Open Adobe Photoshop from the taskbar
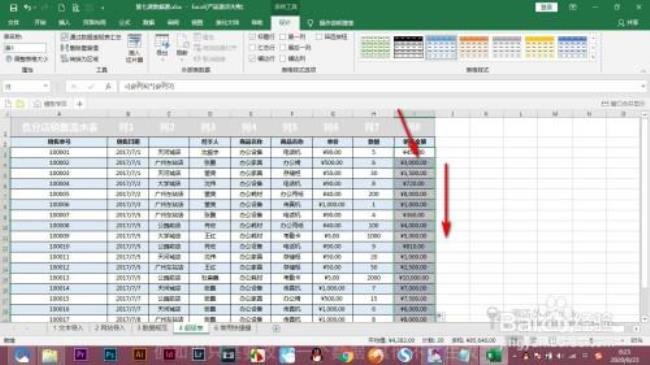This screenshot has height=365, width=650. pos(110,355)
